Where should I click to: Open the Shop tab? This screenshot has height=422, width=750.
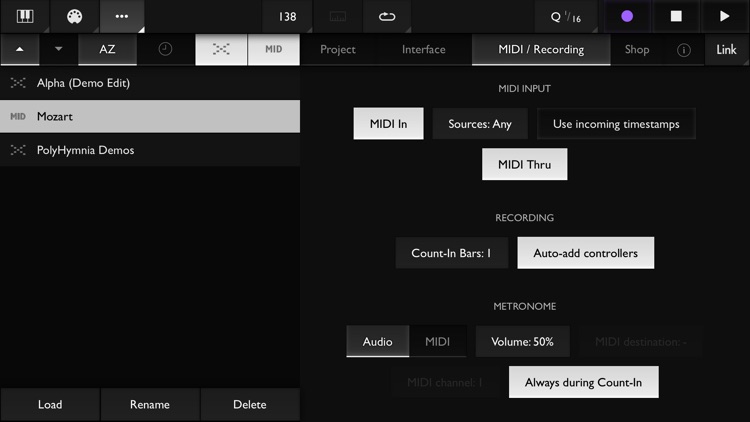click(637, 49)
